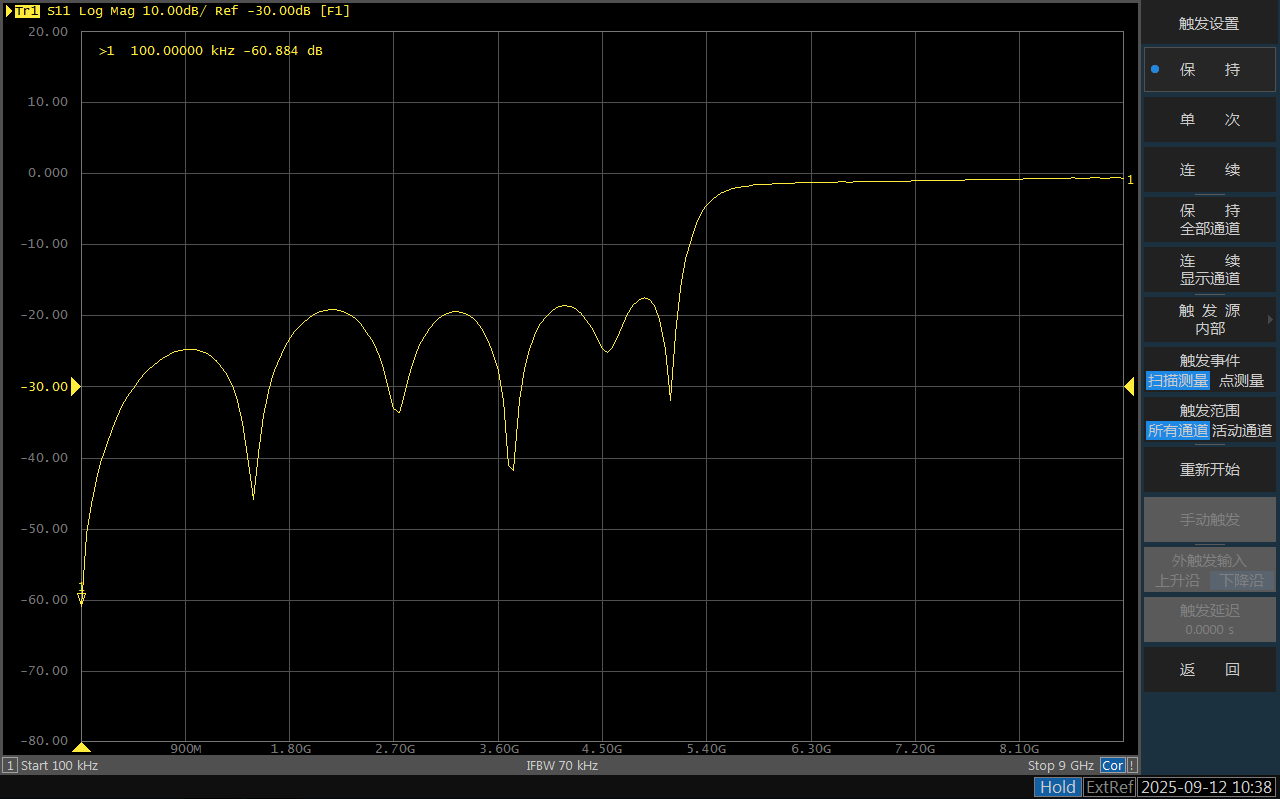Click the right reference level arrow marker
Screen dimensions: 1280x799
point(1128,386)
